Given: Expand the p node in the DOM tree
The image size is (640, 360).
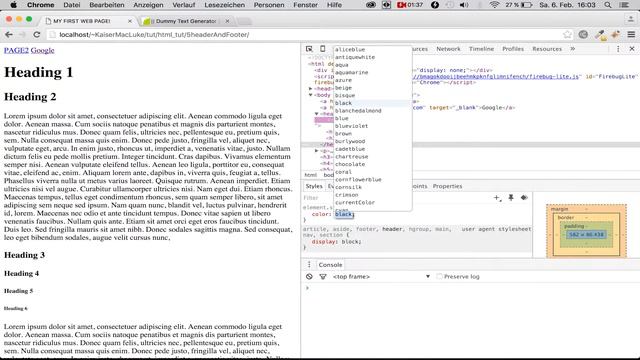Looking at the screenshot, I should pos(316,151).
